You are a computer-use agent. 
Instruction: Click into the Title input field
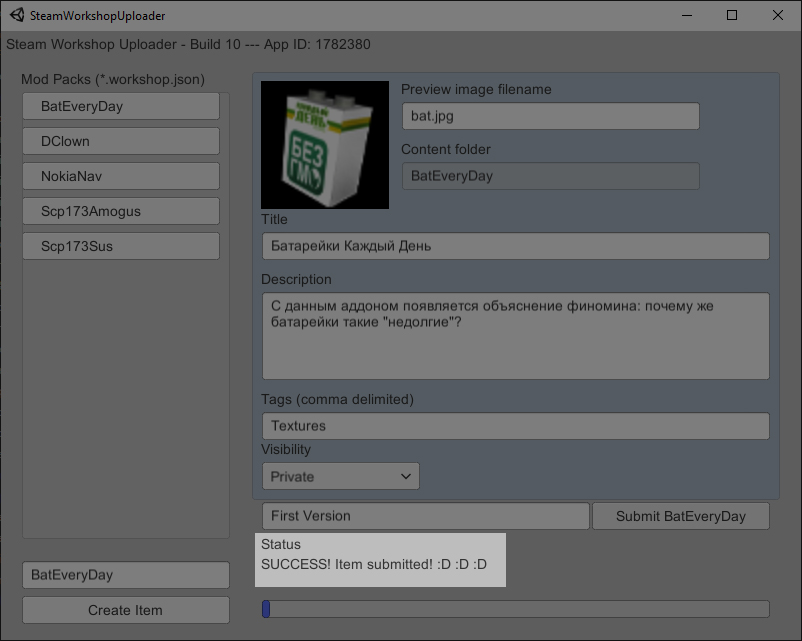(x=516, y=246)
